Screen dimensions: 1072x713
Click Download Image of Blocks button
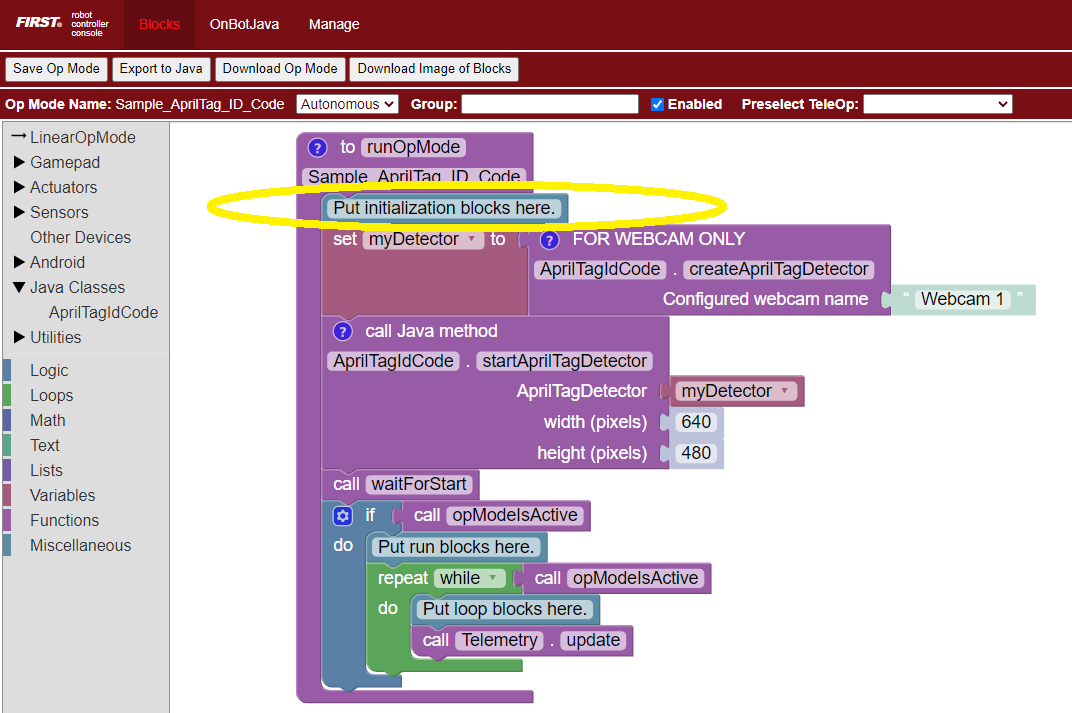pos(434,69)
